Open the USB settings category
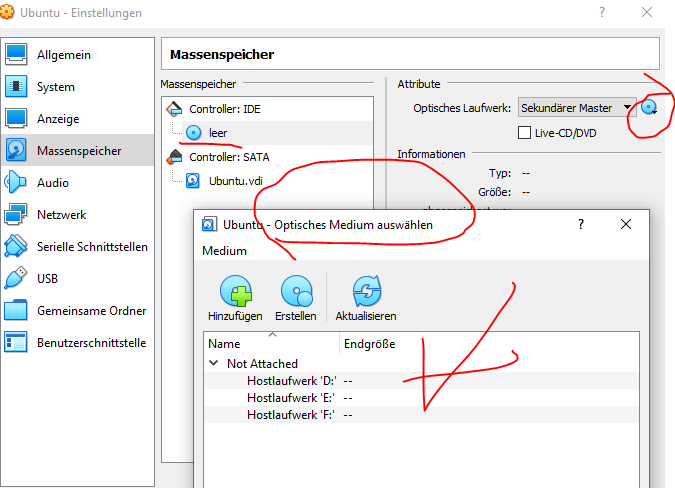 coord(77,278)
